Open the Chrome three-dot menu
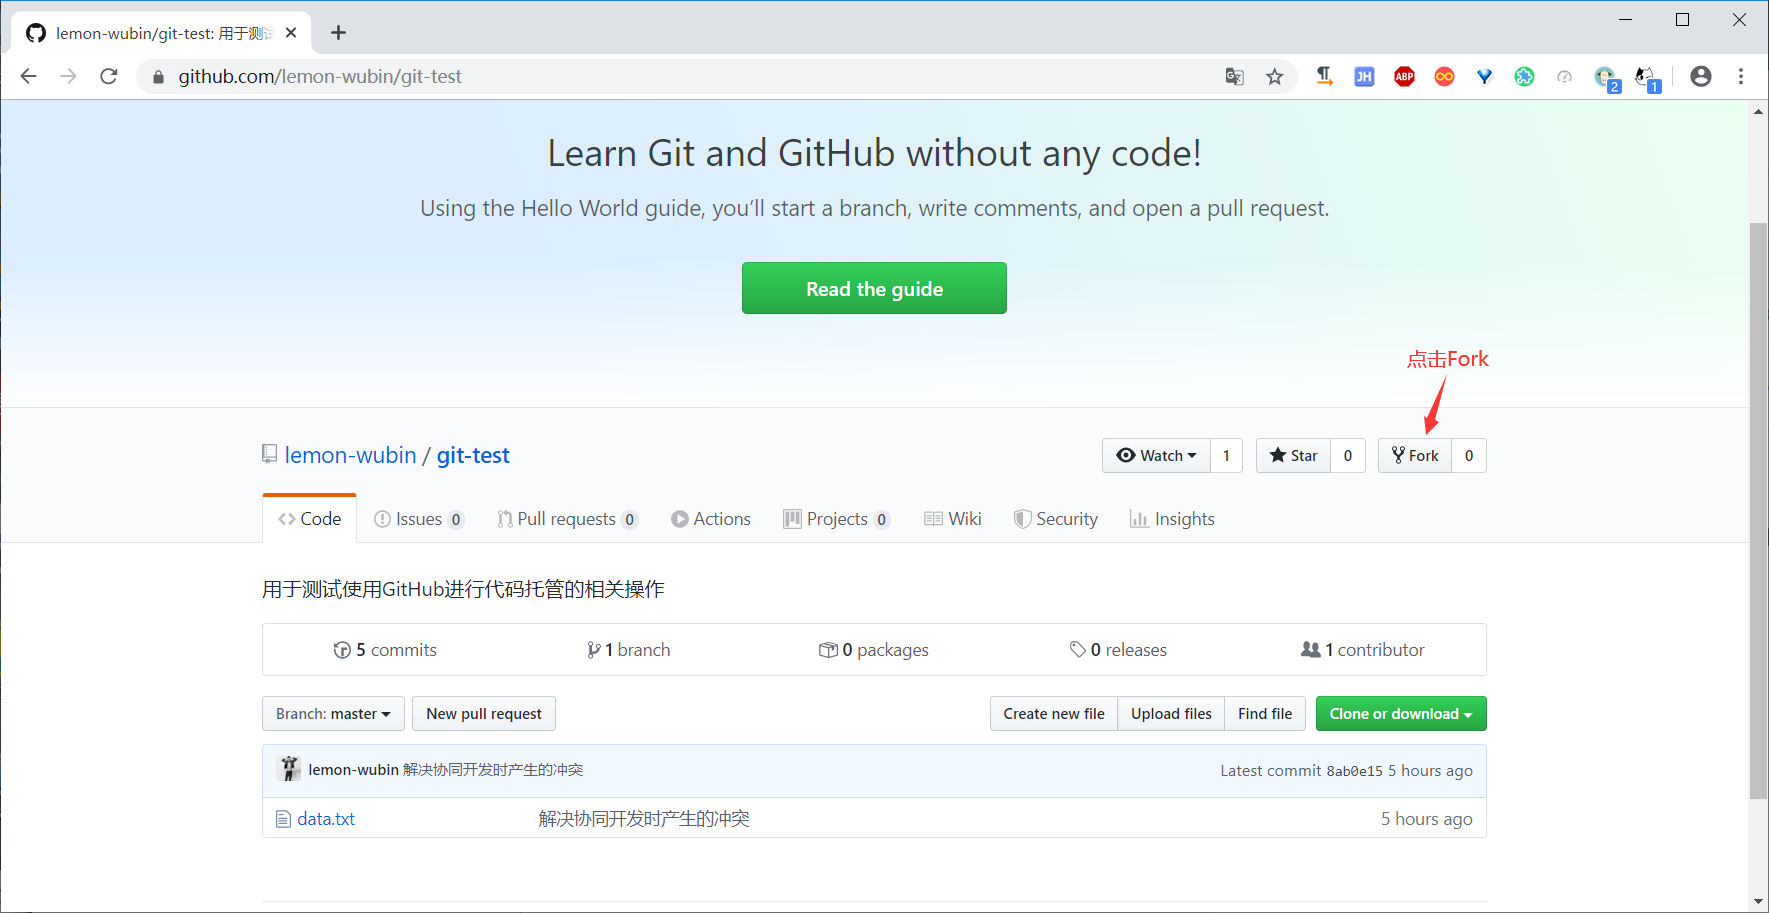The width and height of the screenshot is (1769, 913). [x=1741, y=77]
